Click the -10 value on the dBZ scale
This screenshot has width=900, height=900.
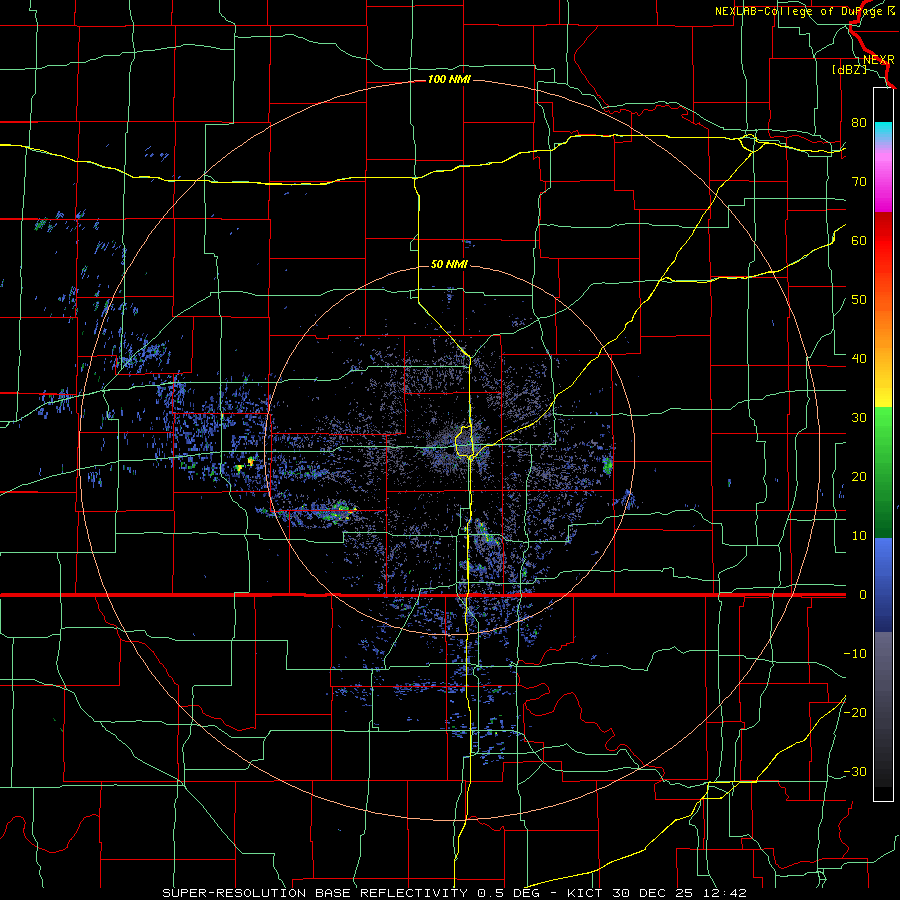[x=855, y=653]
